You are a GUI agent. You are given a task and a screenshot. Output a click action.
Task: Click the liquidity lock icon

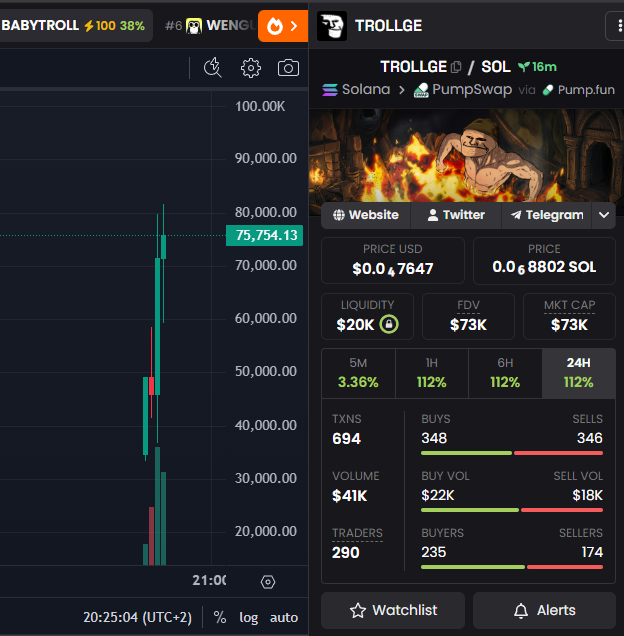(x=389, y=324)
